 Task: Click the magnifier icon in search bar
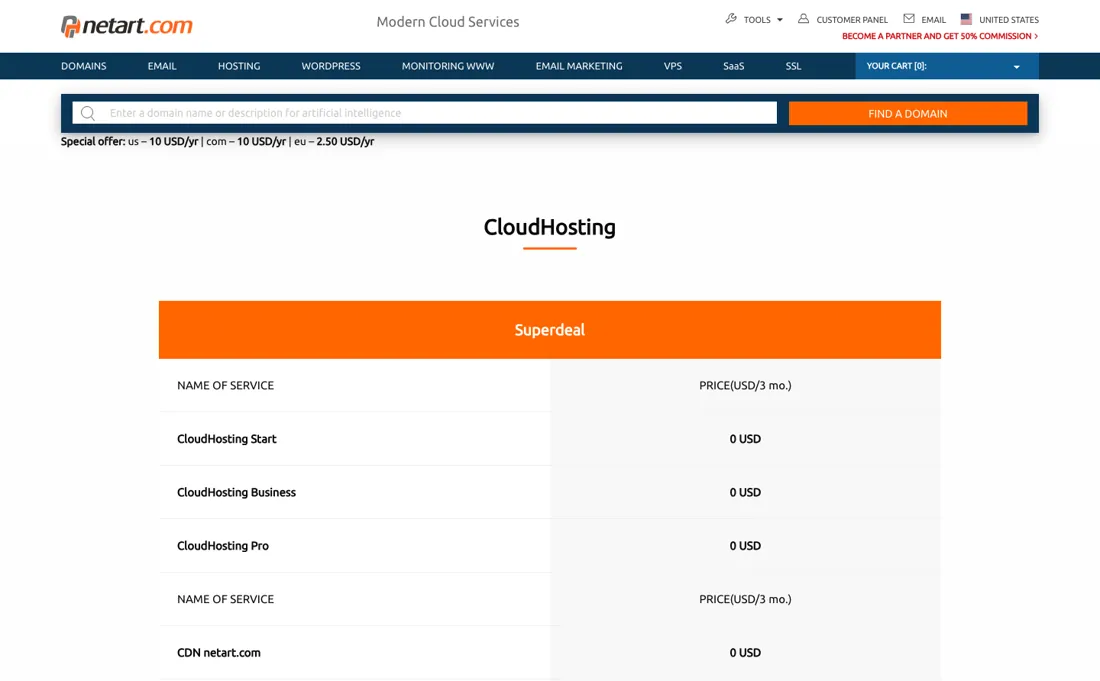pyautogui.click(x=88, y=113)
